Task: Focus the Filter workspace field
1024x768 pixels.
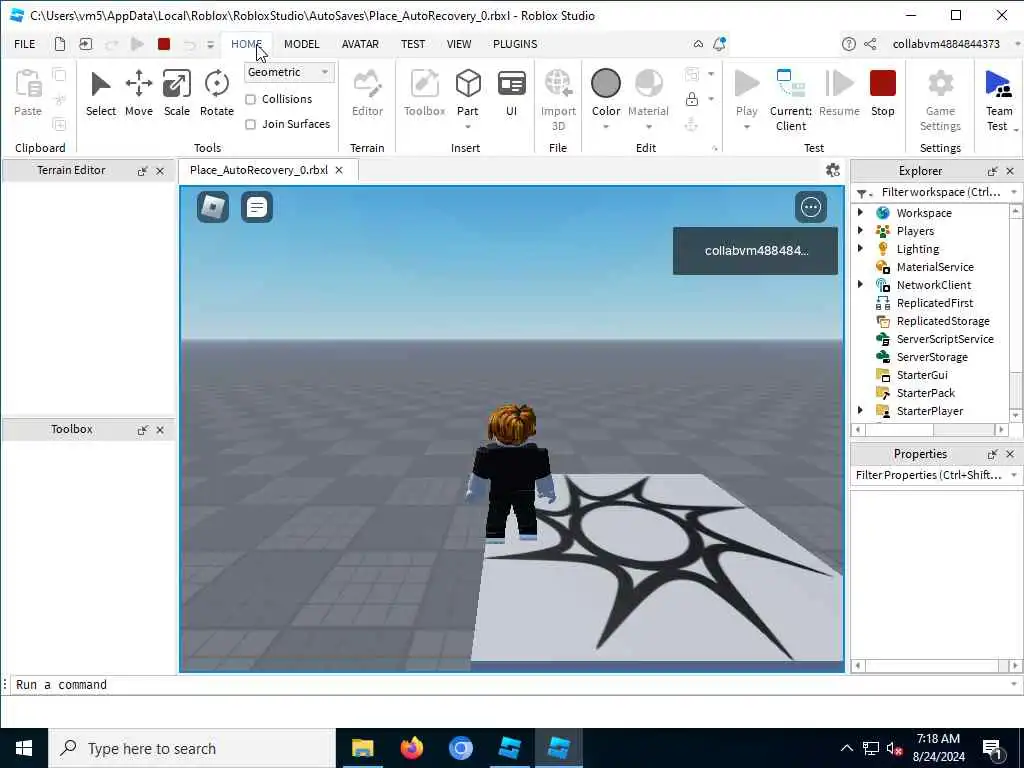Action: pos(940,192)
